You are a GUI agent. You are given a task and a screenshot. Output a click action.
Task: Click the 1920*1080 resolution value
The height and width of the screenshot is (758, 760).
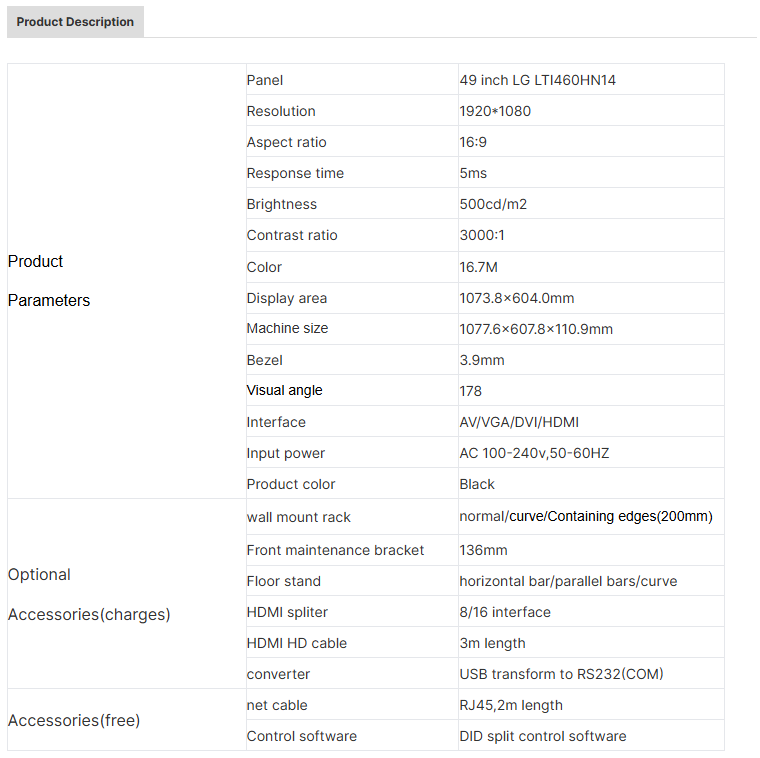pyautogui.click(x=495, y=111)
